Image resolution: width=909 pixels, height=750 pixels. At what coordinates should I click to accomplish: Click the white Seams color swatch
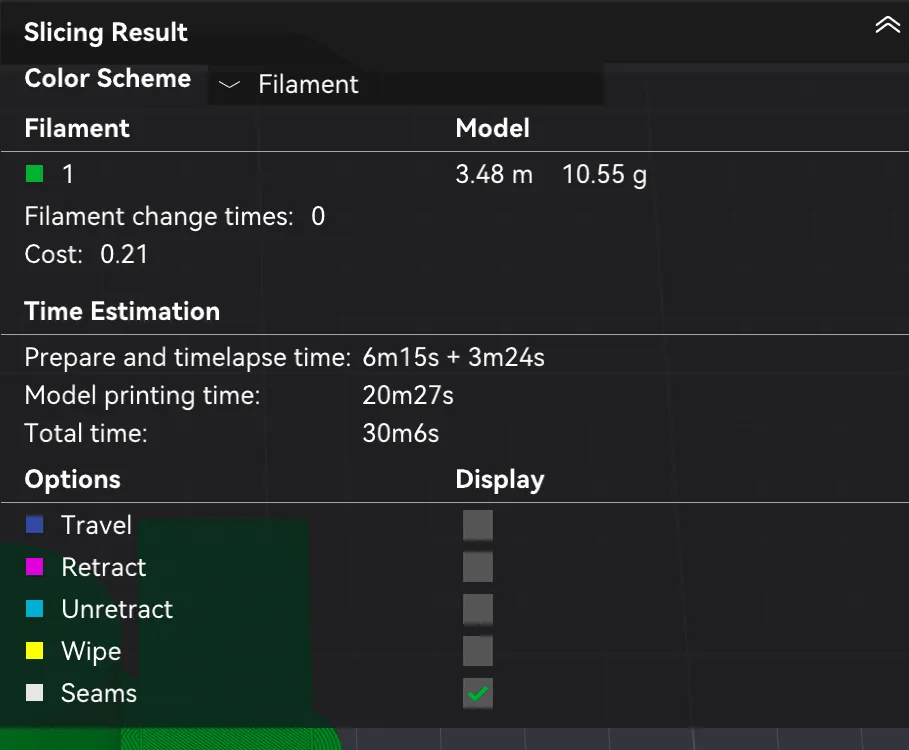[x=35, y=693]
